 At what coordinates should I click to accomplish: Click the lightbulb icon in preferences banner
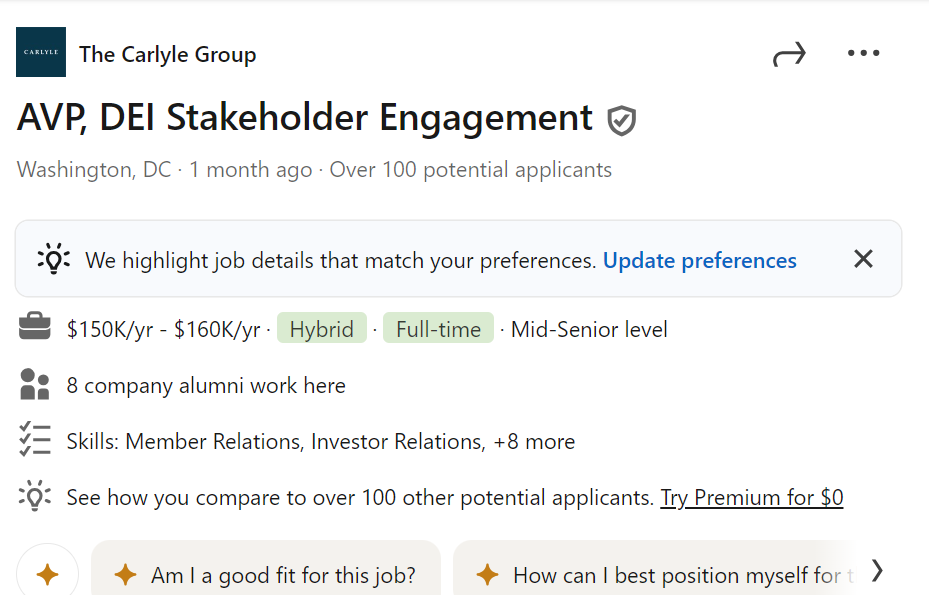pos(54,260)
